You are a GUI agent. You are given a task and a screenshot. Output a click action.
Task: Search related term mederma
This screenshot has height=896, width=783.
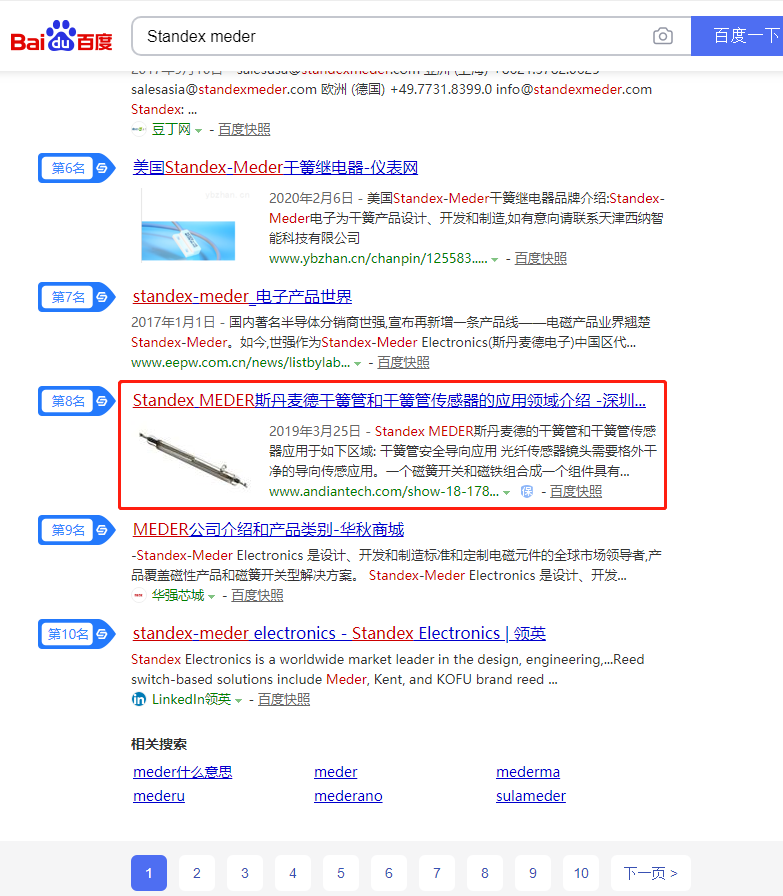(528, 772)
